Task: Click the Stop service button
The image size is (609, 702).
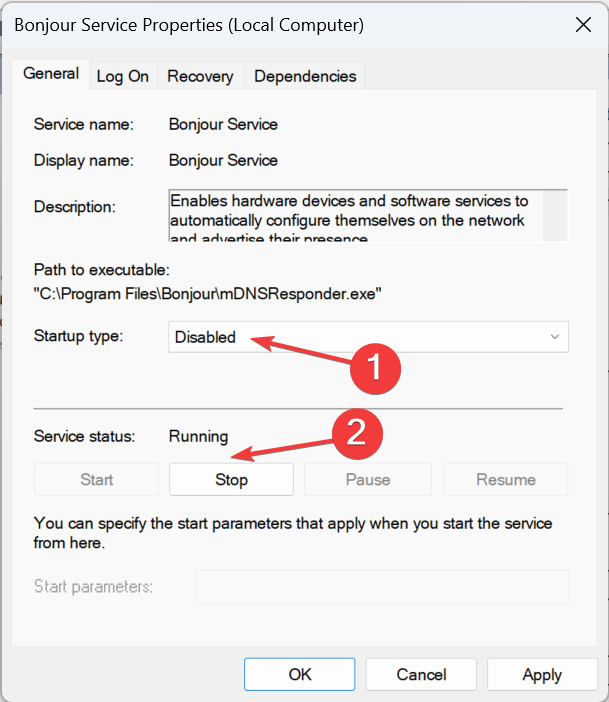Action: pyautogui.click(x=231, y=479)
